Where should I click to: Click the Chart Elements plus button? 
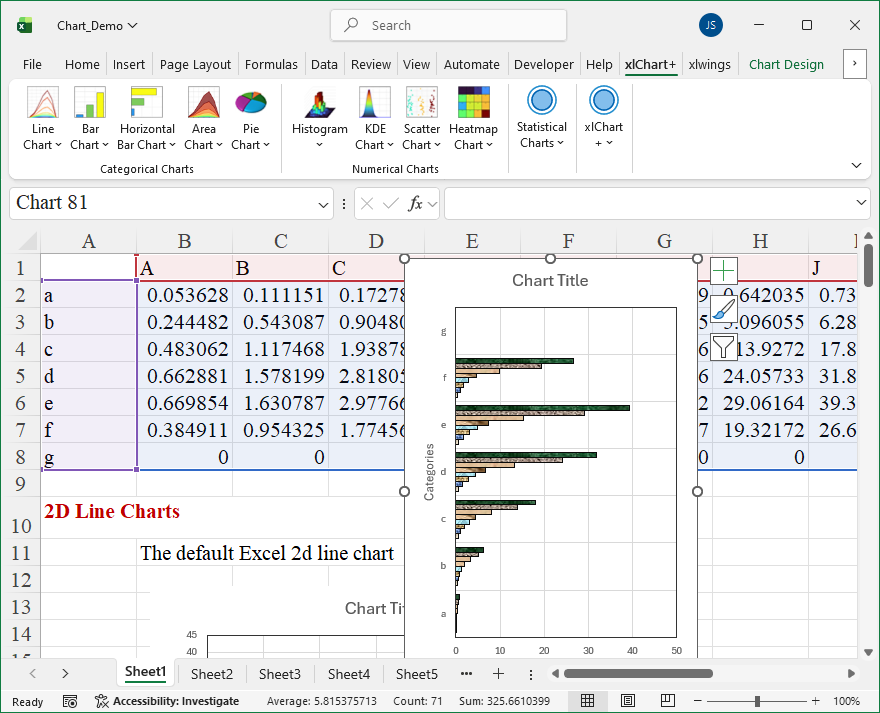[723, 270]
